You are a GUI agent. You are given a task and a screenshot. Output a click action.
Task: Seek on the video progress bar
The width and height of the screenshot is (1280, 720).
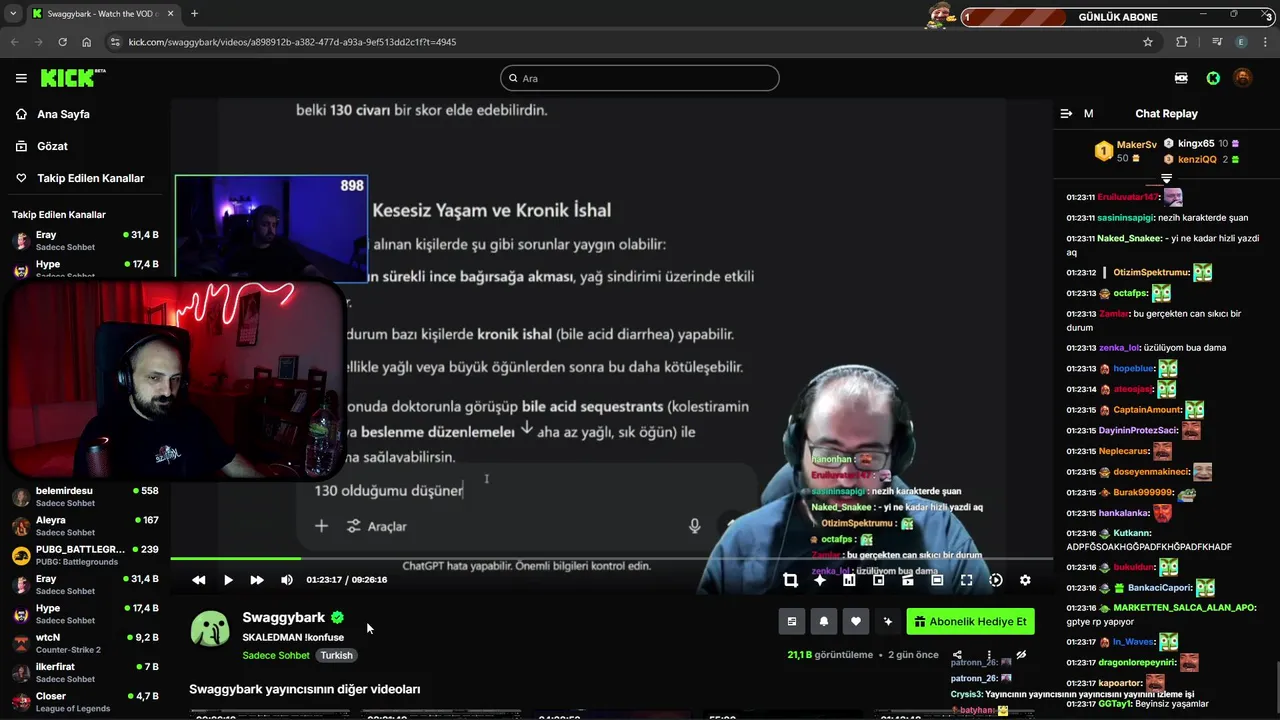(x=611, y=558)
